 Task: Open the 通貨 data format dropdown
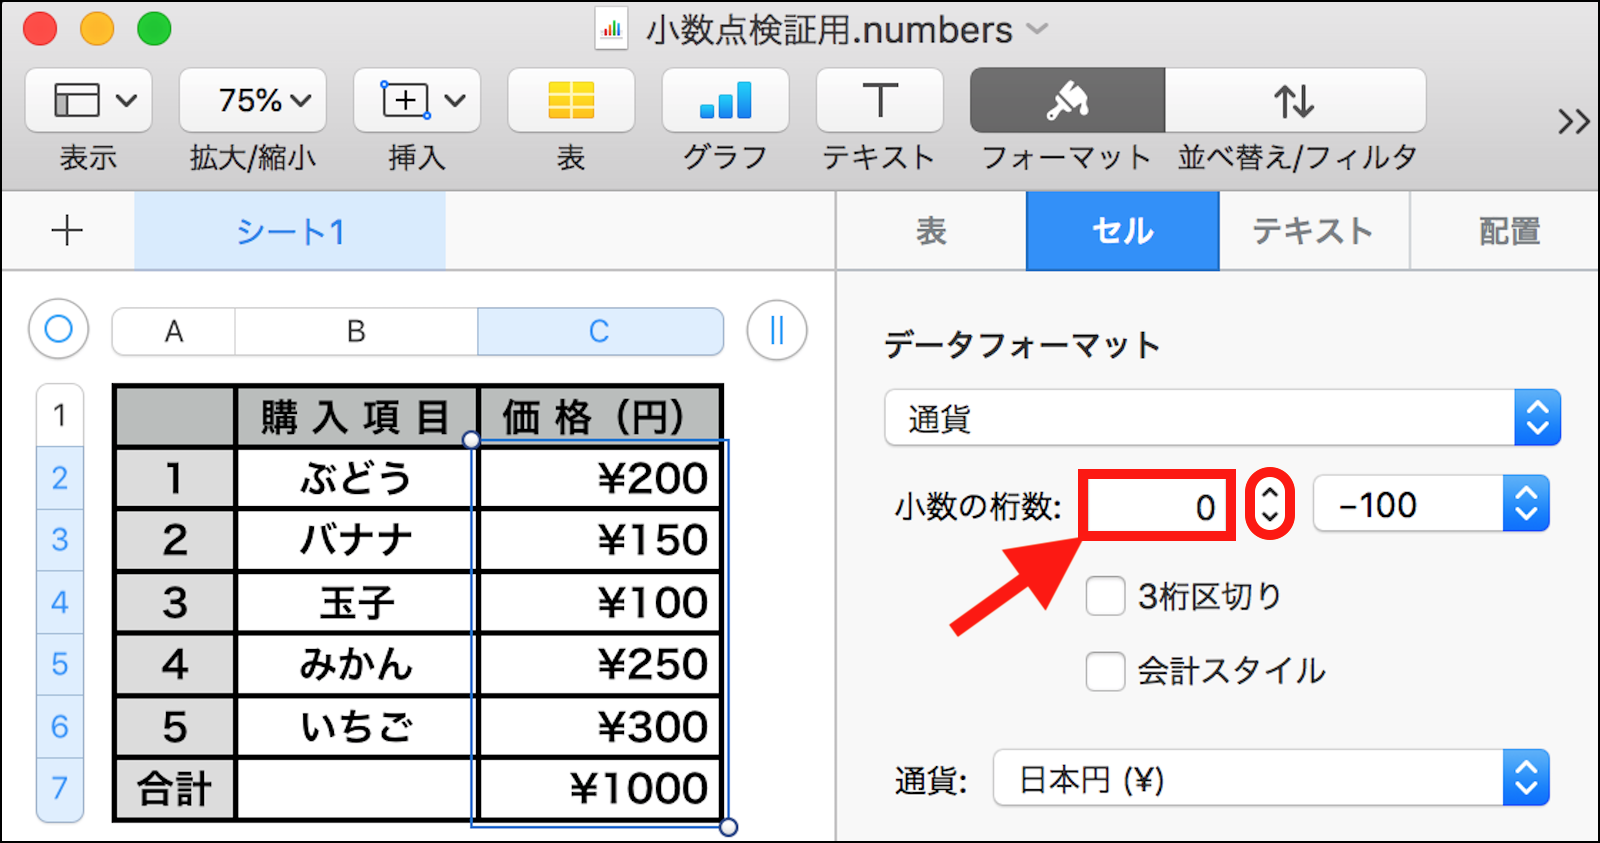pos(1222,418)
